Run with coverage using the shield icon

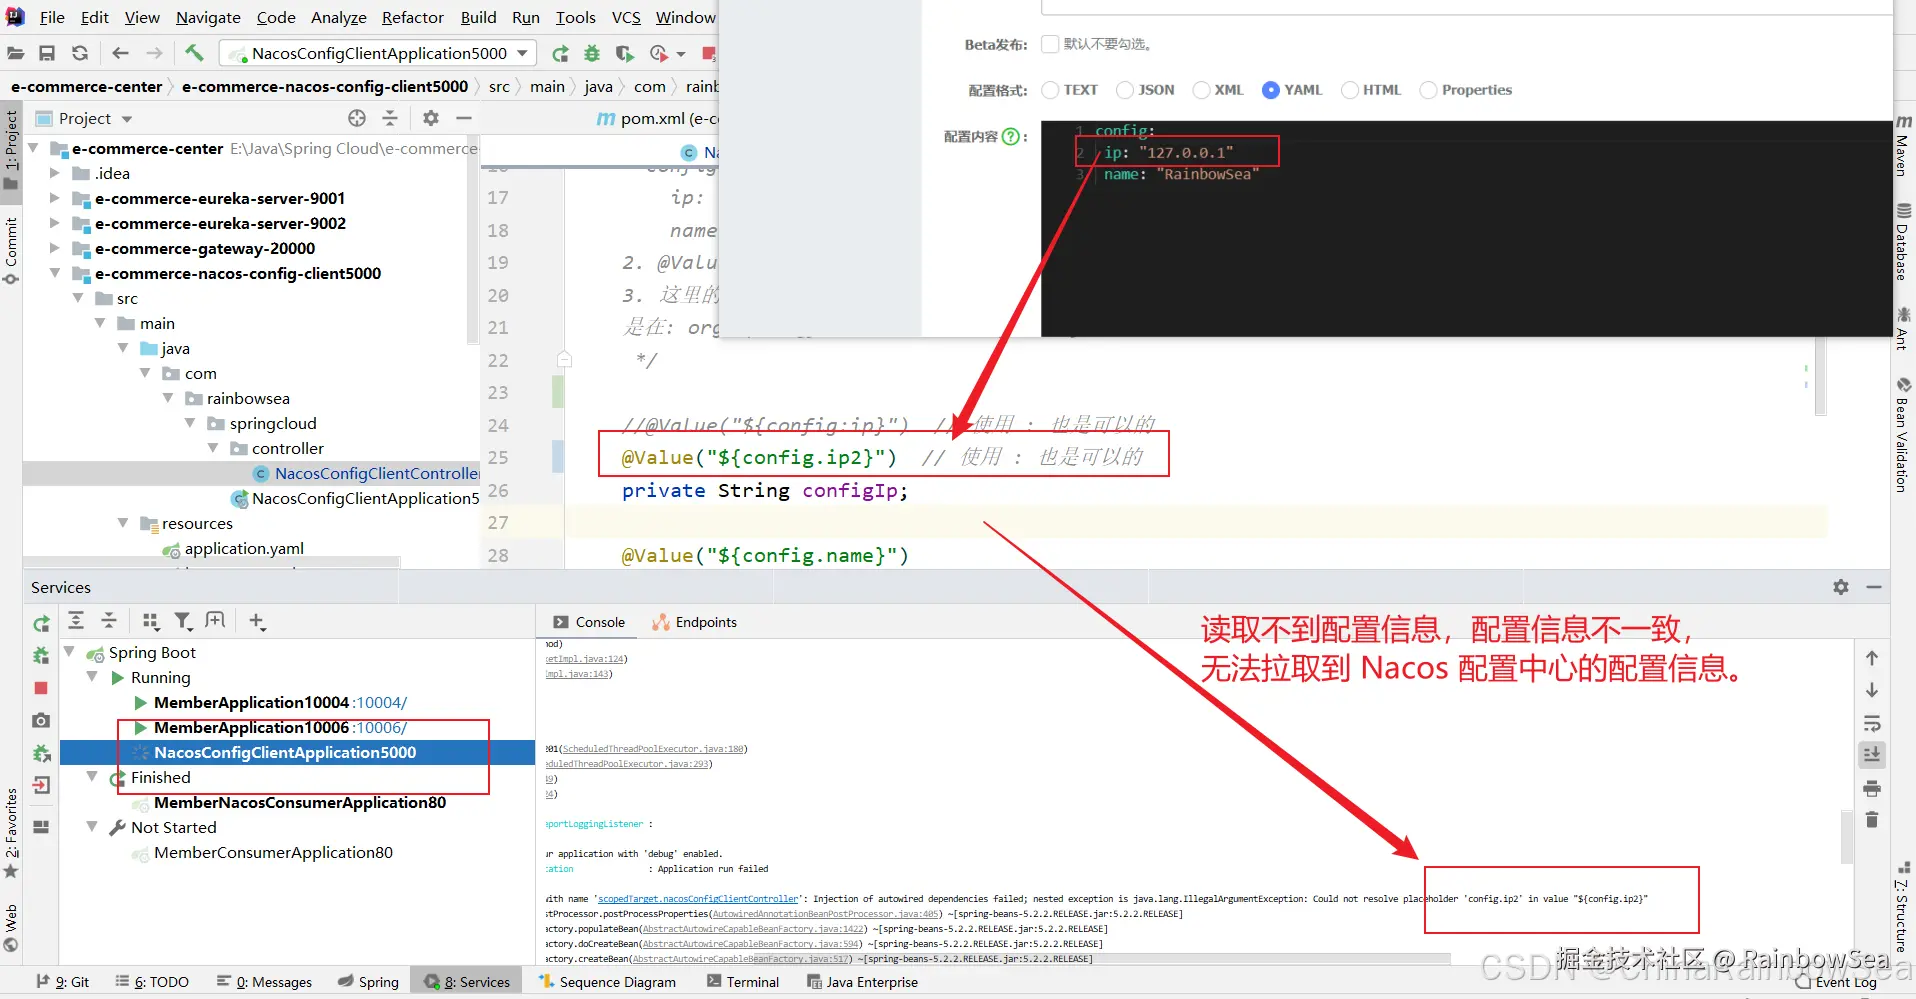pos(625,53)
